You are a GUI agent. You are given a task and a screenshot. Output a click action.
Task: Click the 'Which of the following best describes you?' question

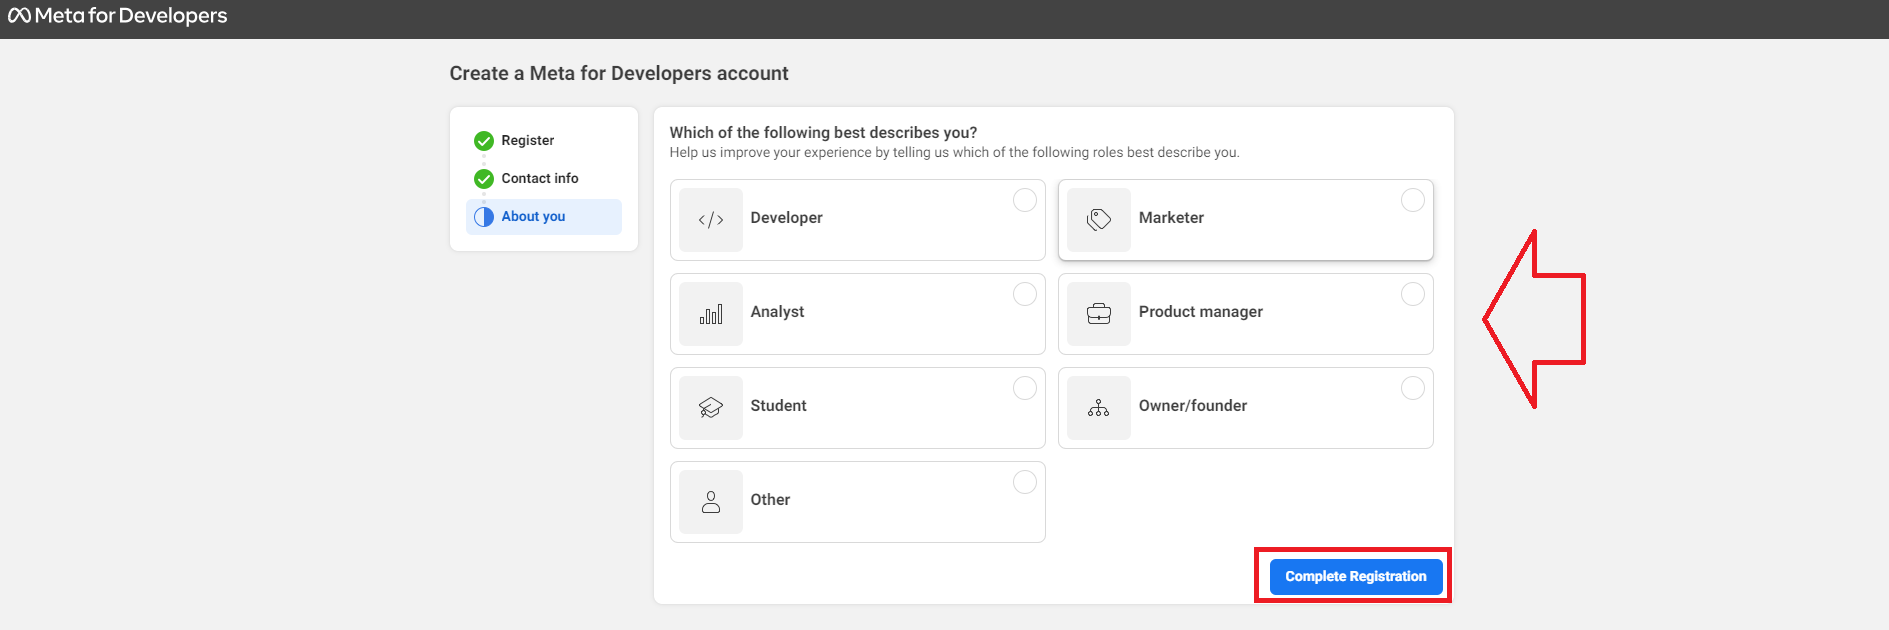(x=823, y=133)
